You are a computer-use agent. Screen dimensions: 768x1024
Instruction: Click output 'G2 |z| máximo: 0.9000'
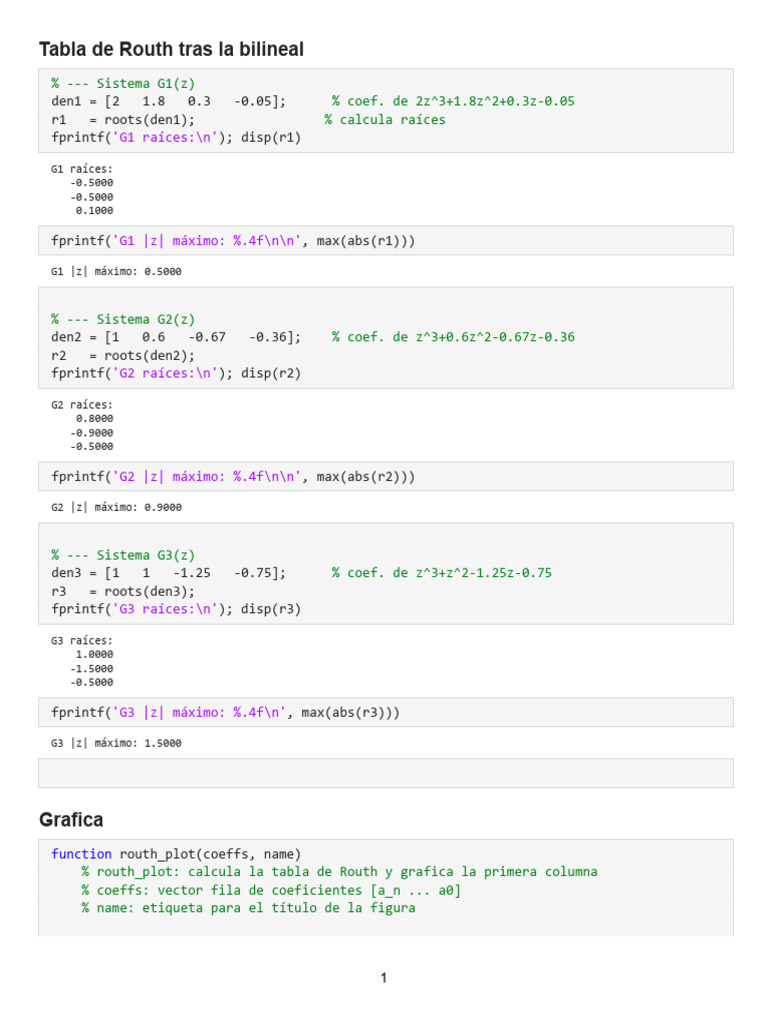[x=116, y=507]
